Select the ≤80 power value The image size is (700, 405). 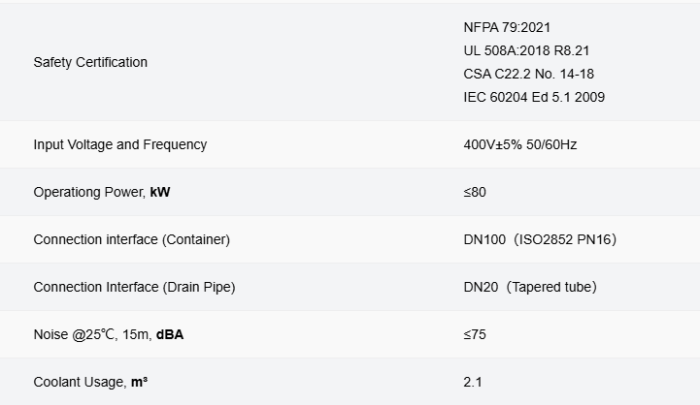tap(475, 192)
